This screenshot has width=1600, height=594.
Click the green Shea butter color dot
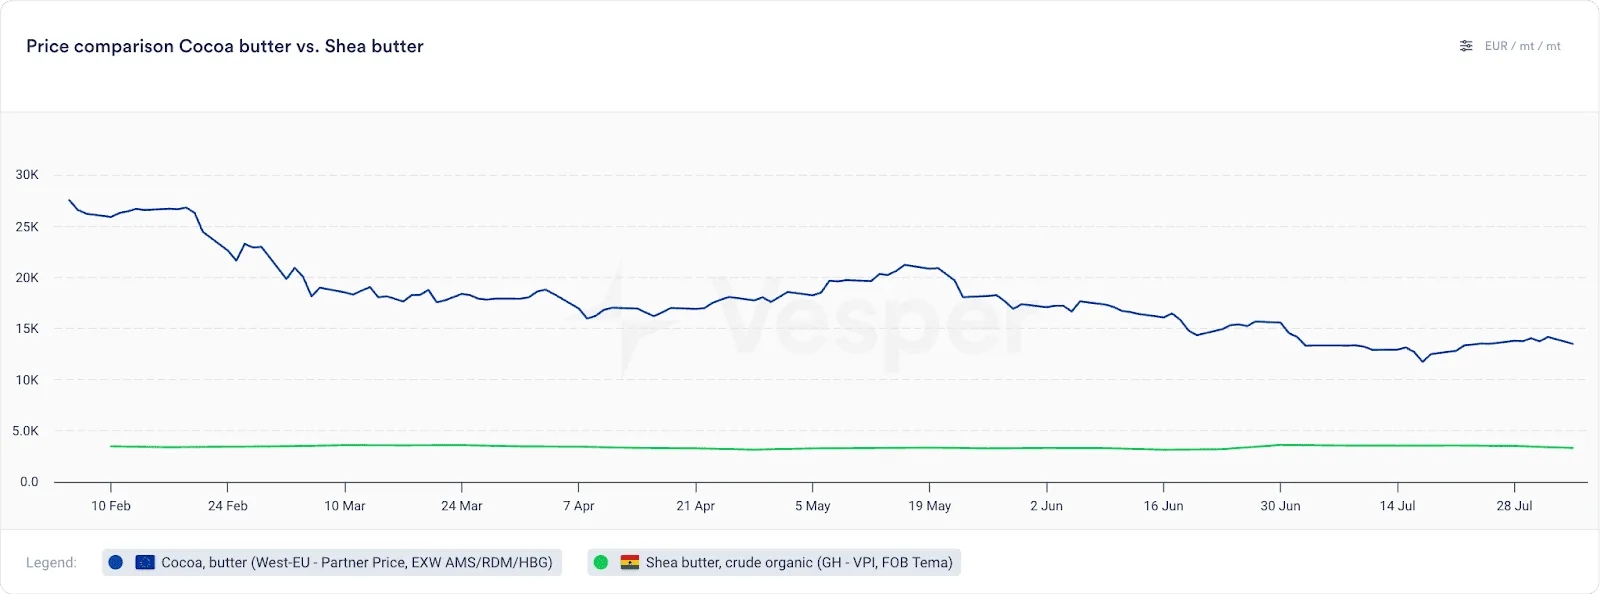coord(601,563)
